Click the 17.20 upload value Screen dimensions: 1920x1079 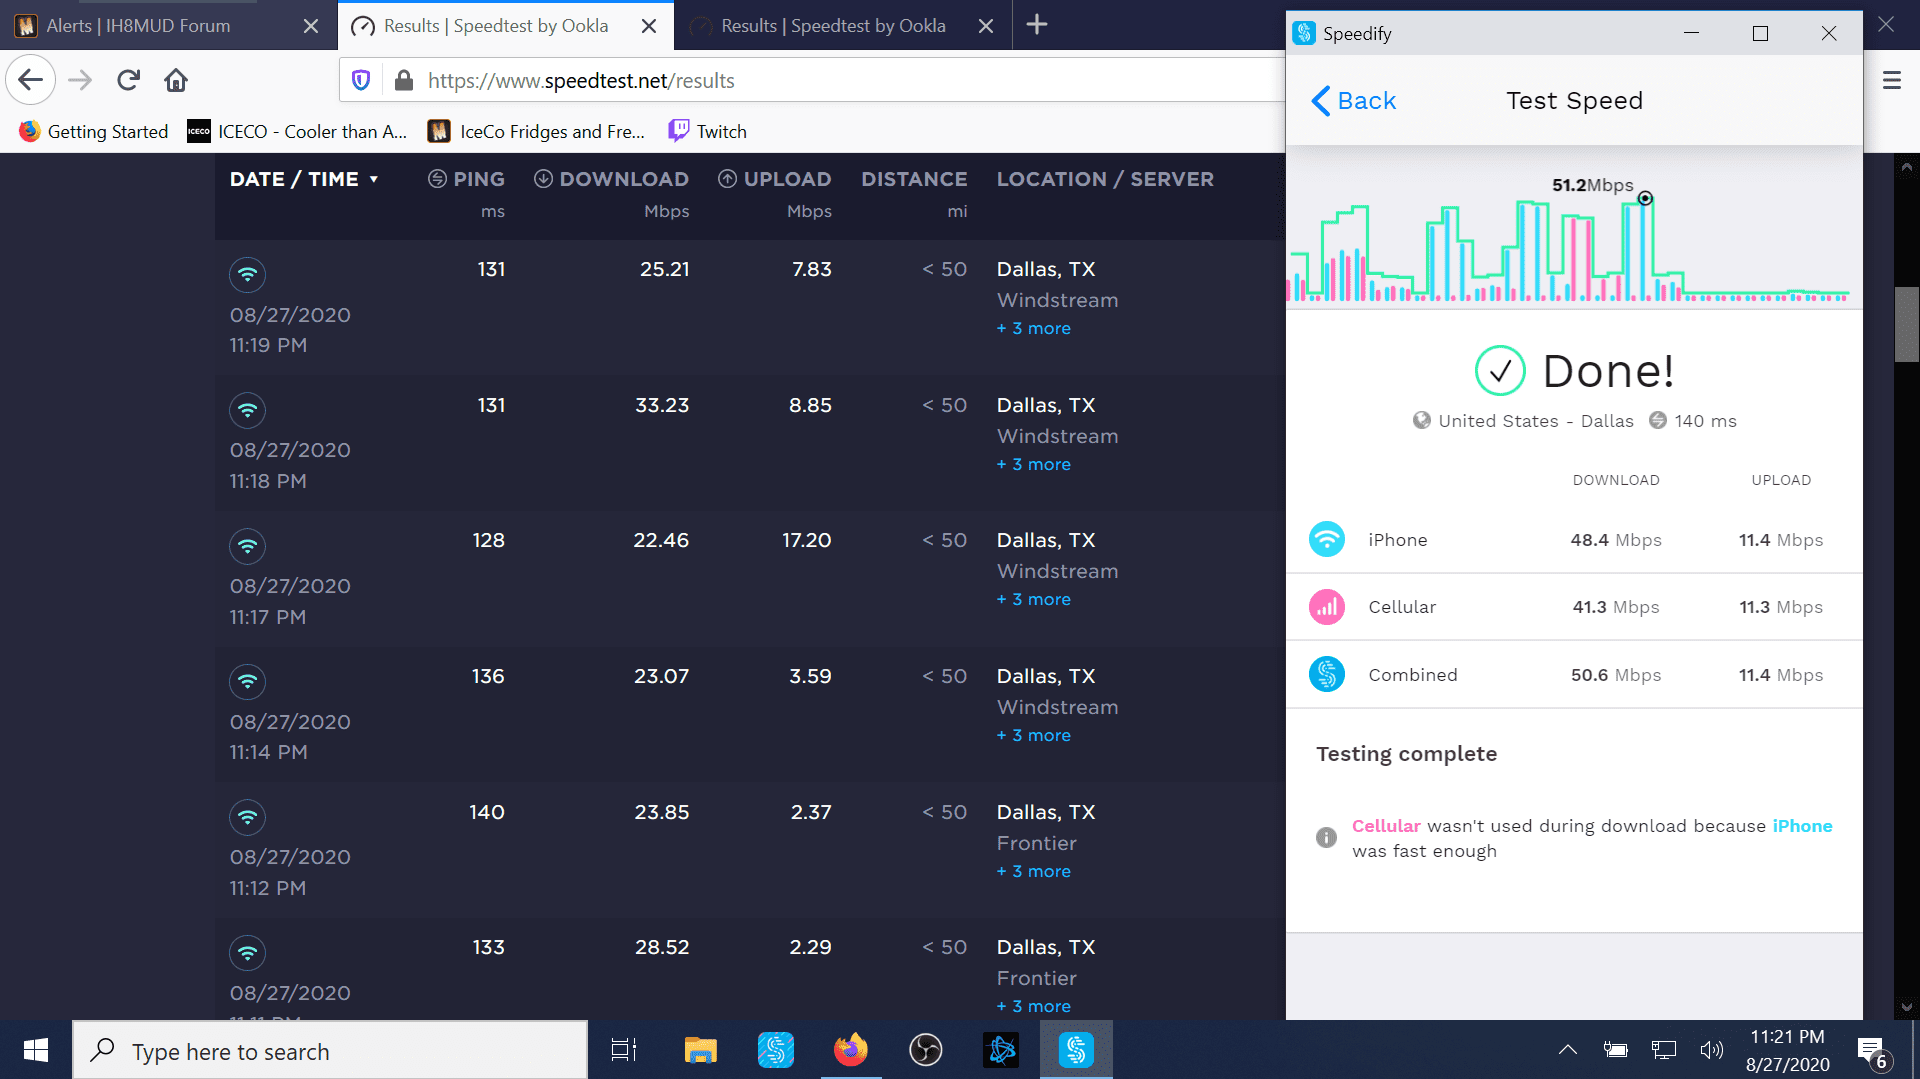806,540
